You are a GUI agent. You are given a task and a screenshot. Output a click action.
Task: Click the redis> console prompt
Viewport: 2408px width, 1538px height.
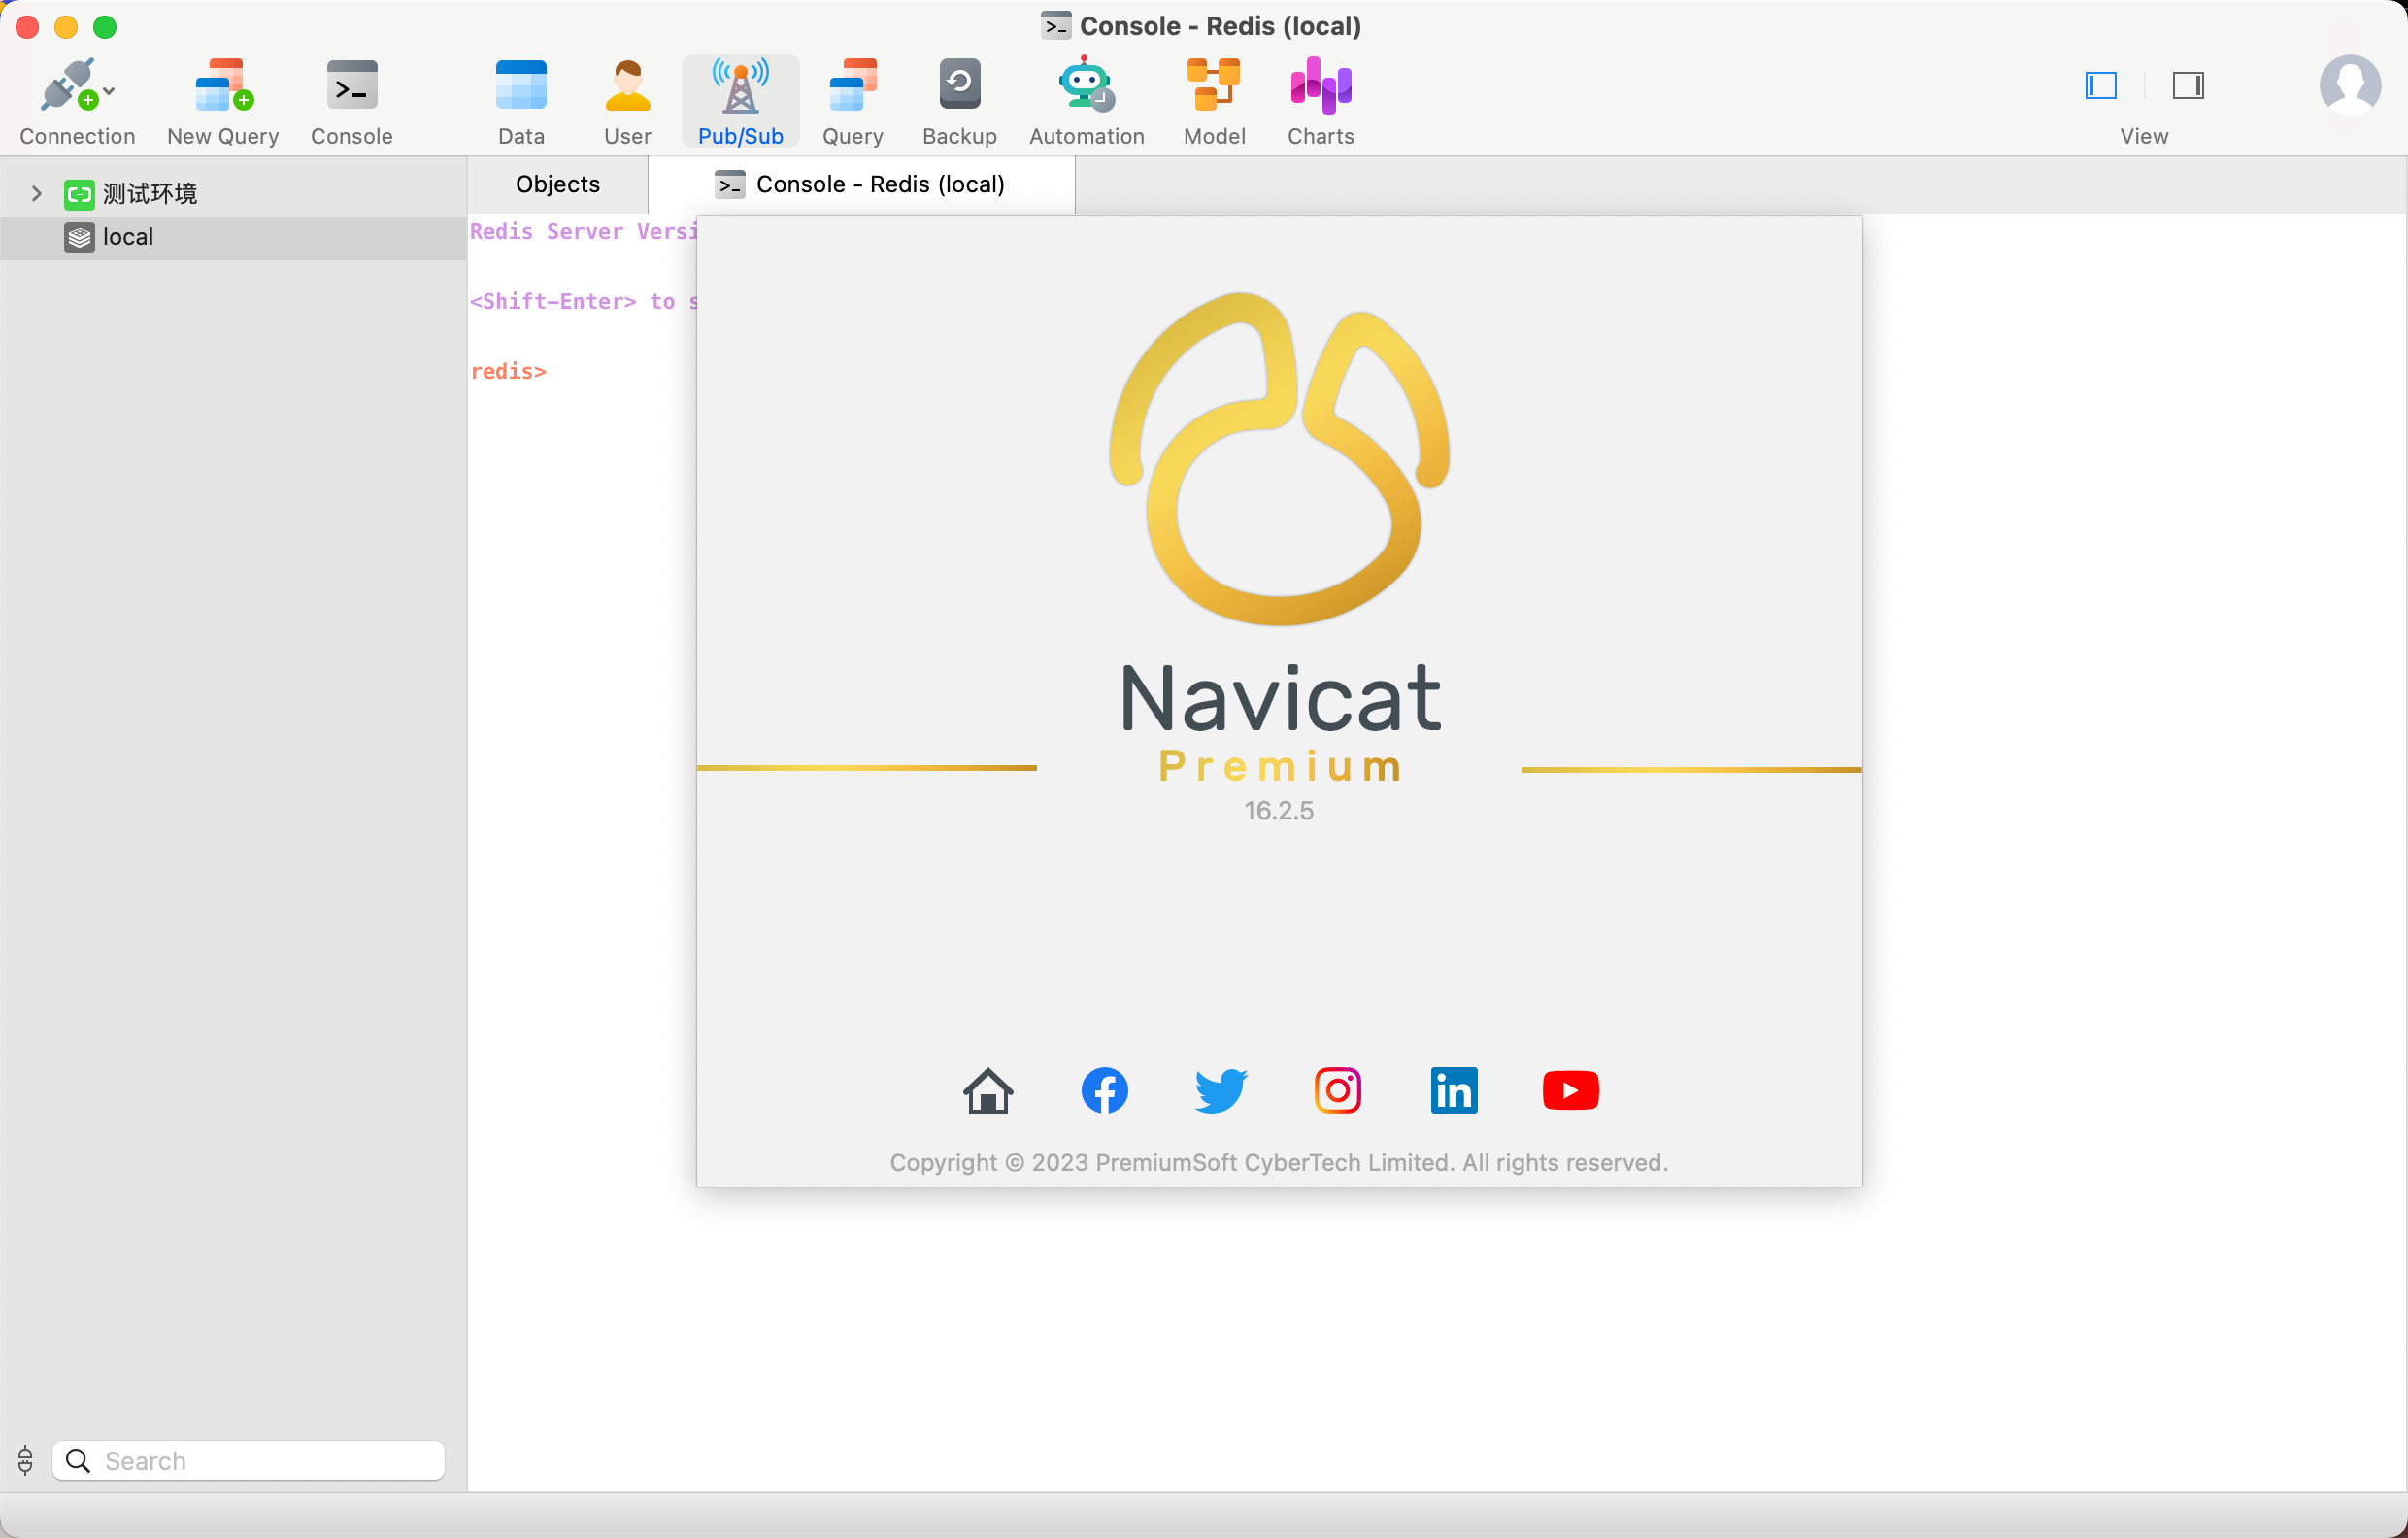pyautogui.click(x=508, y=371)
